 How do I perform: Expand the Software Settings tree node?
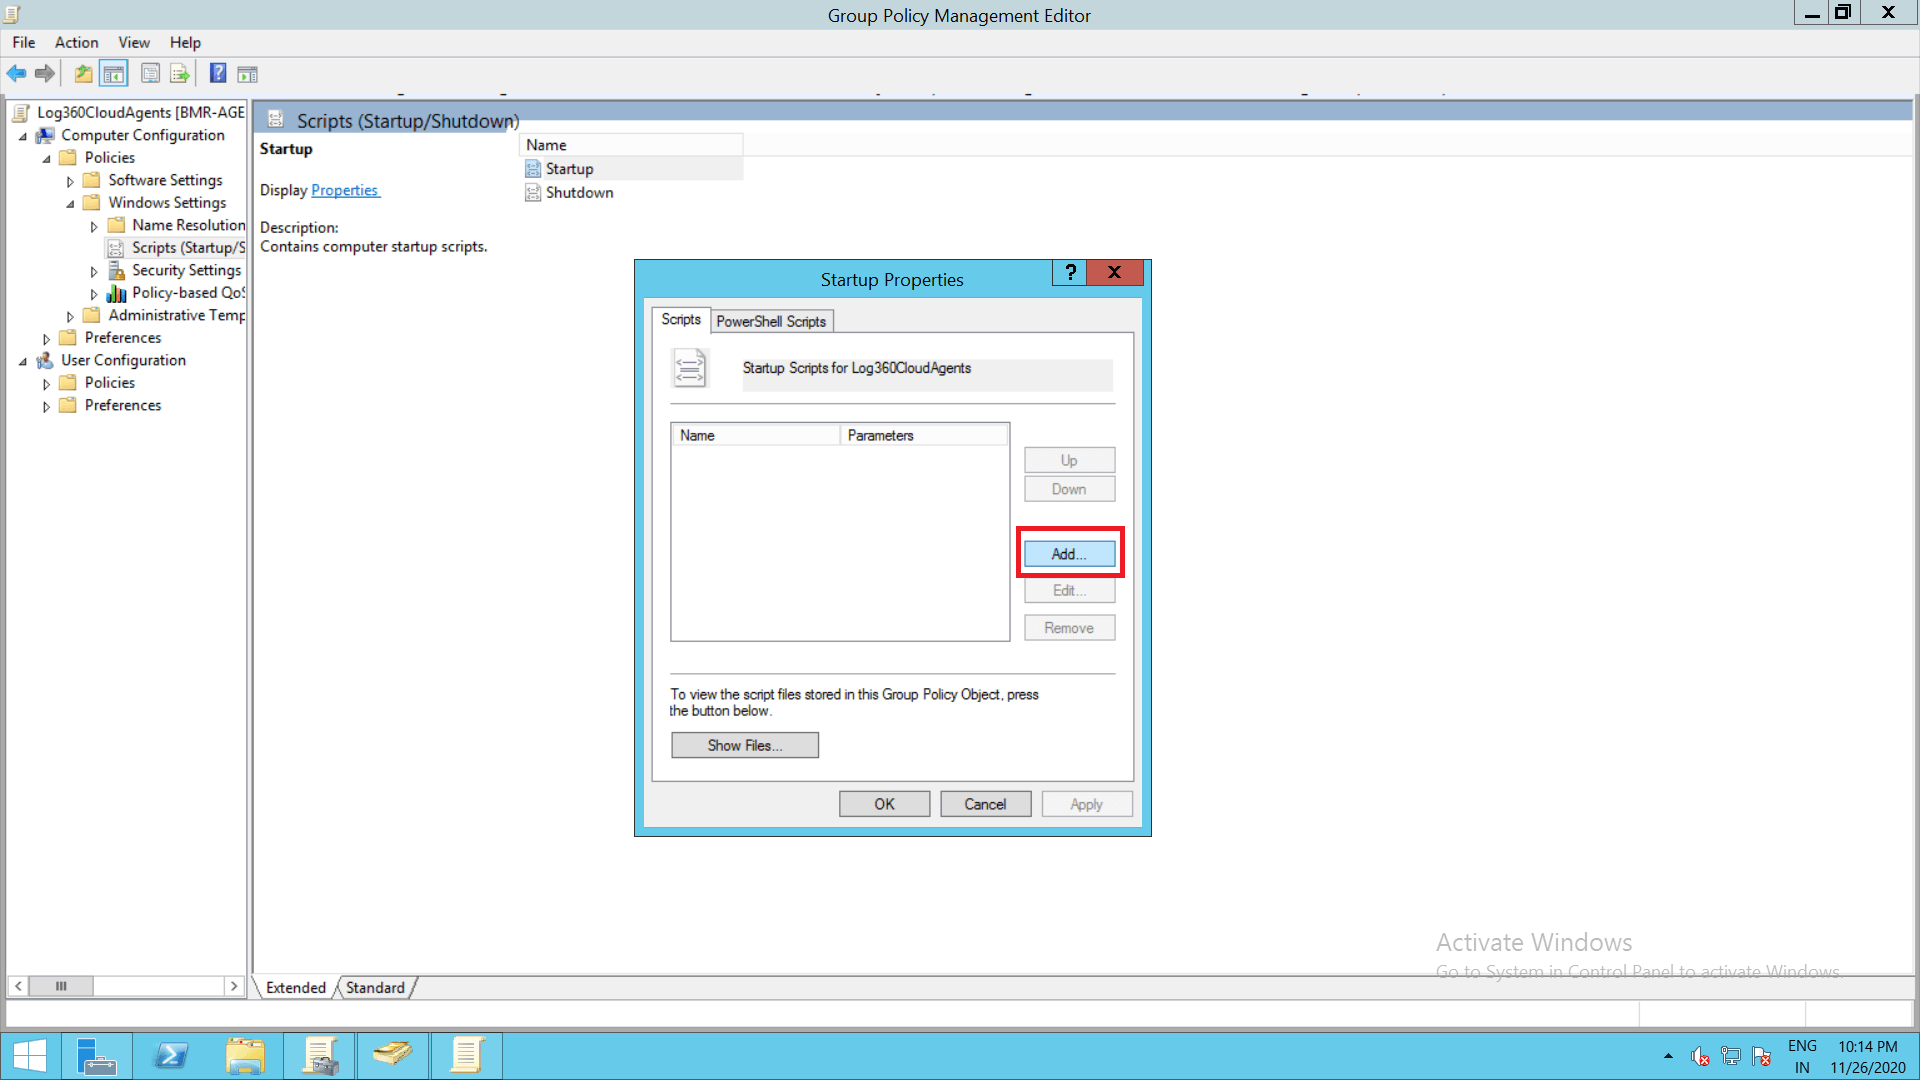pos(70,182)
